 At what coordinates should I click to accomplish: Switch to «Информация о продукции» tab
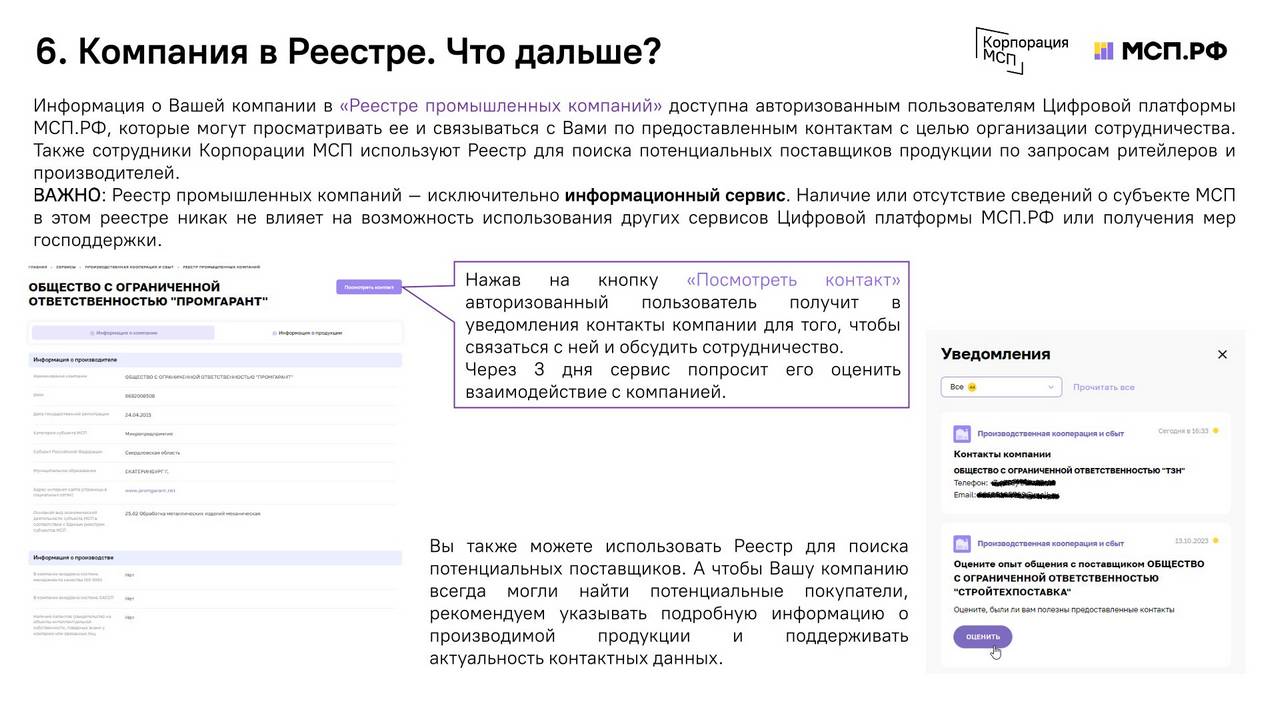coord(310,332)
